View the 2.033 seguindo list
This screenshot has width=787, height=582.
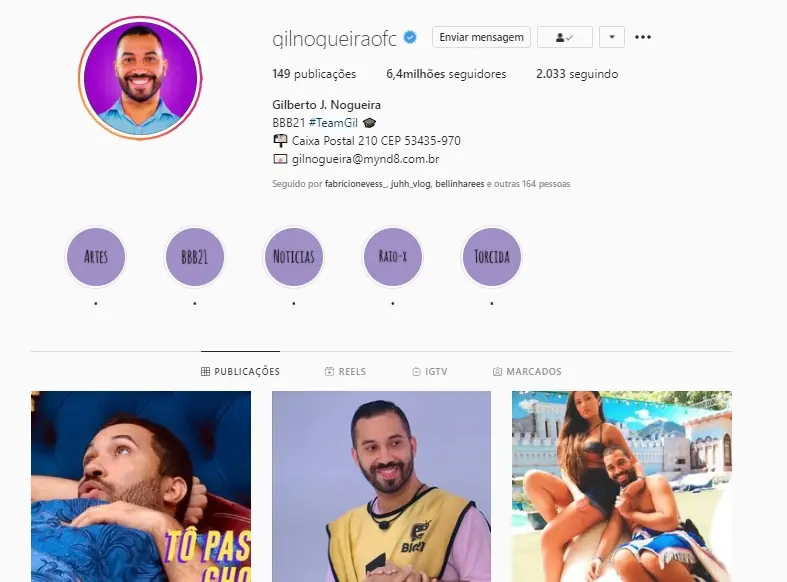(577, 74)
